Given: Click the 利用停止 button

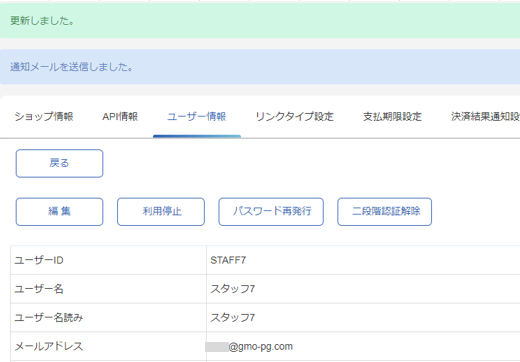Looking at the screenshot, I should coord(161,212).
